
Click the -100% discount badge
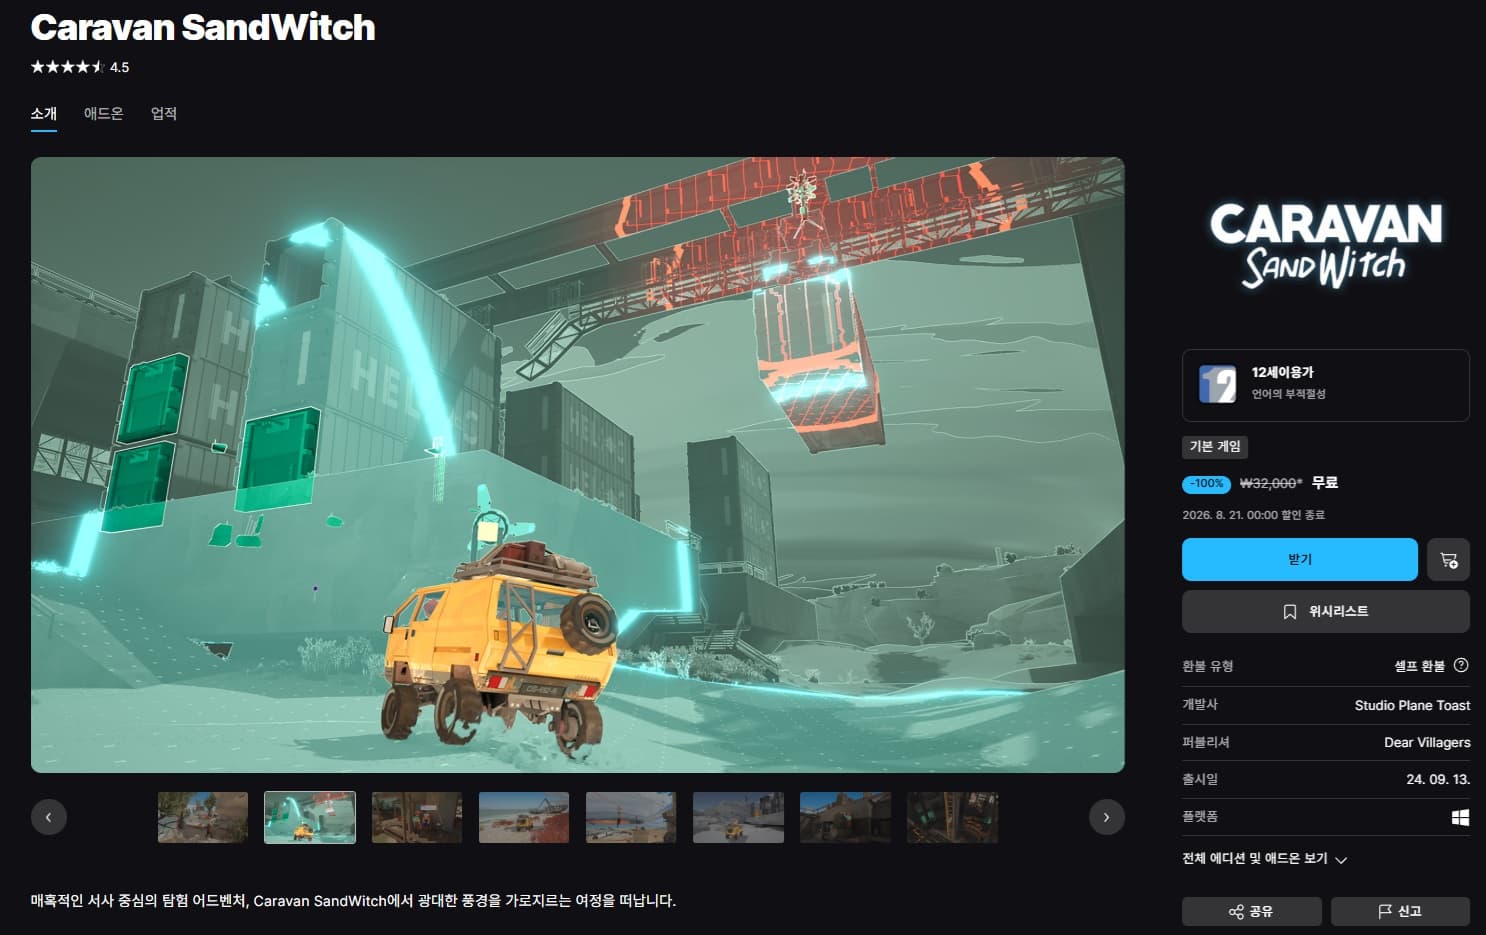(x=1207, y=484)
